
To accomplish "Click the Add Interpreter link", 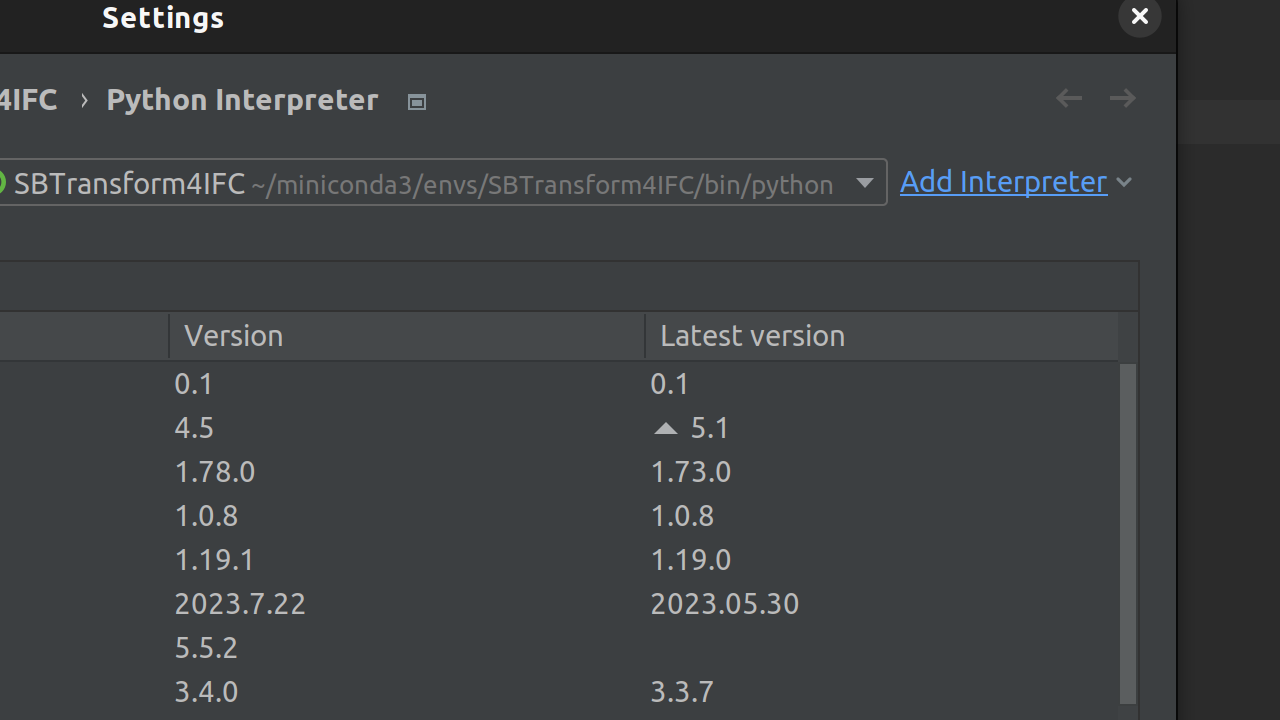I will [1003, 182].
